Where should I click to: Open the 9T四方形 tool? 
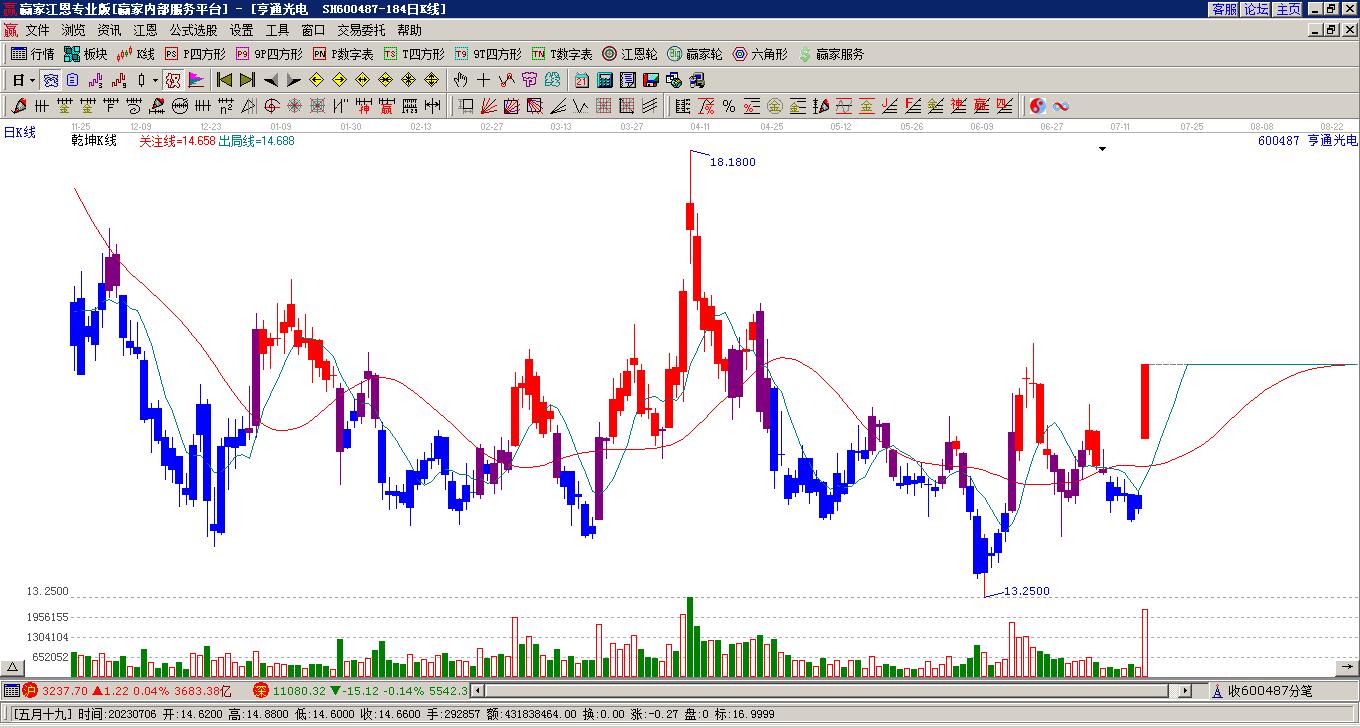pos(489,54)
